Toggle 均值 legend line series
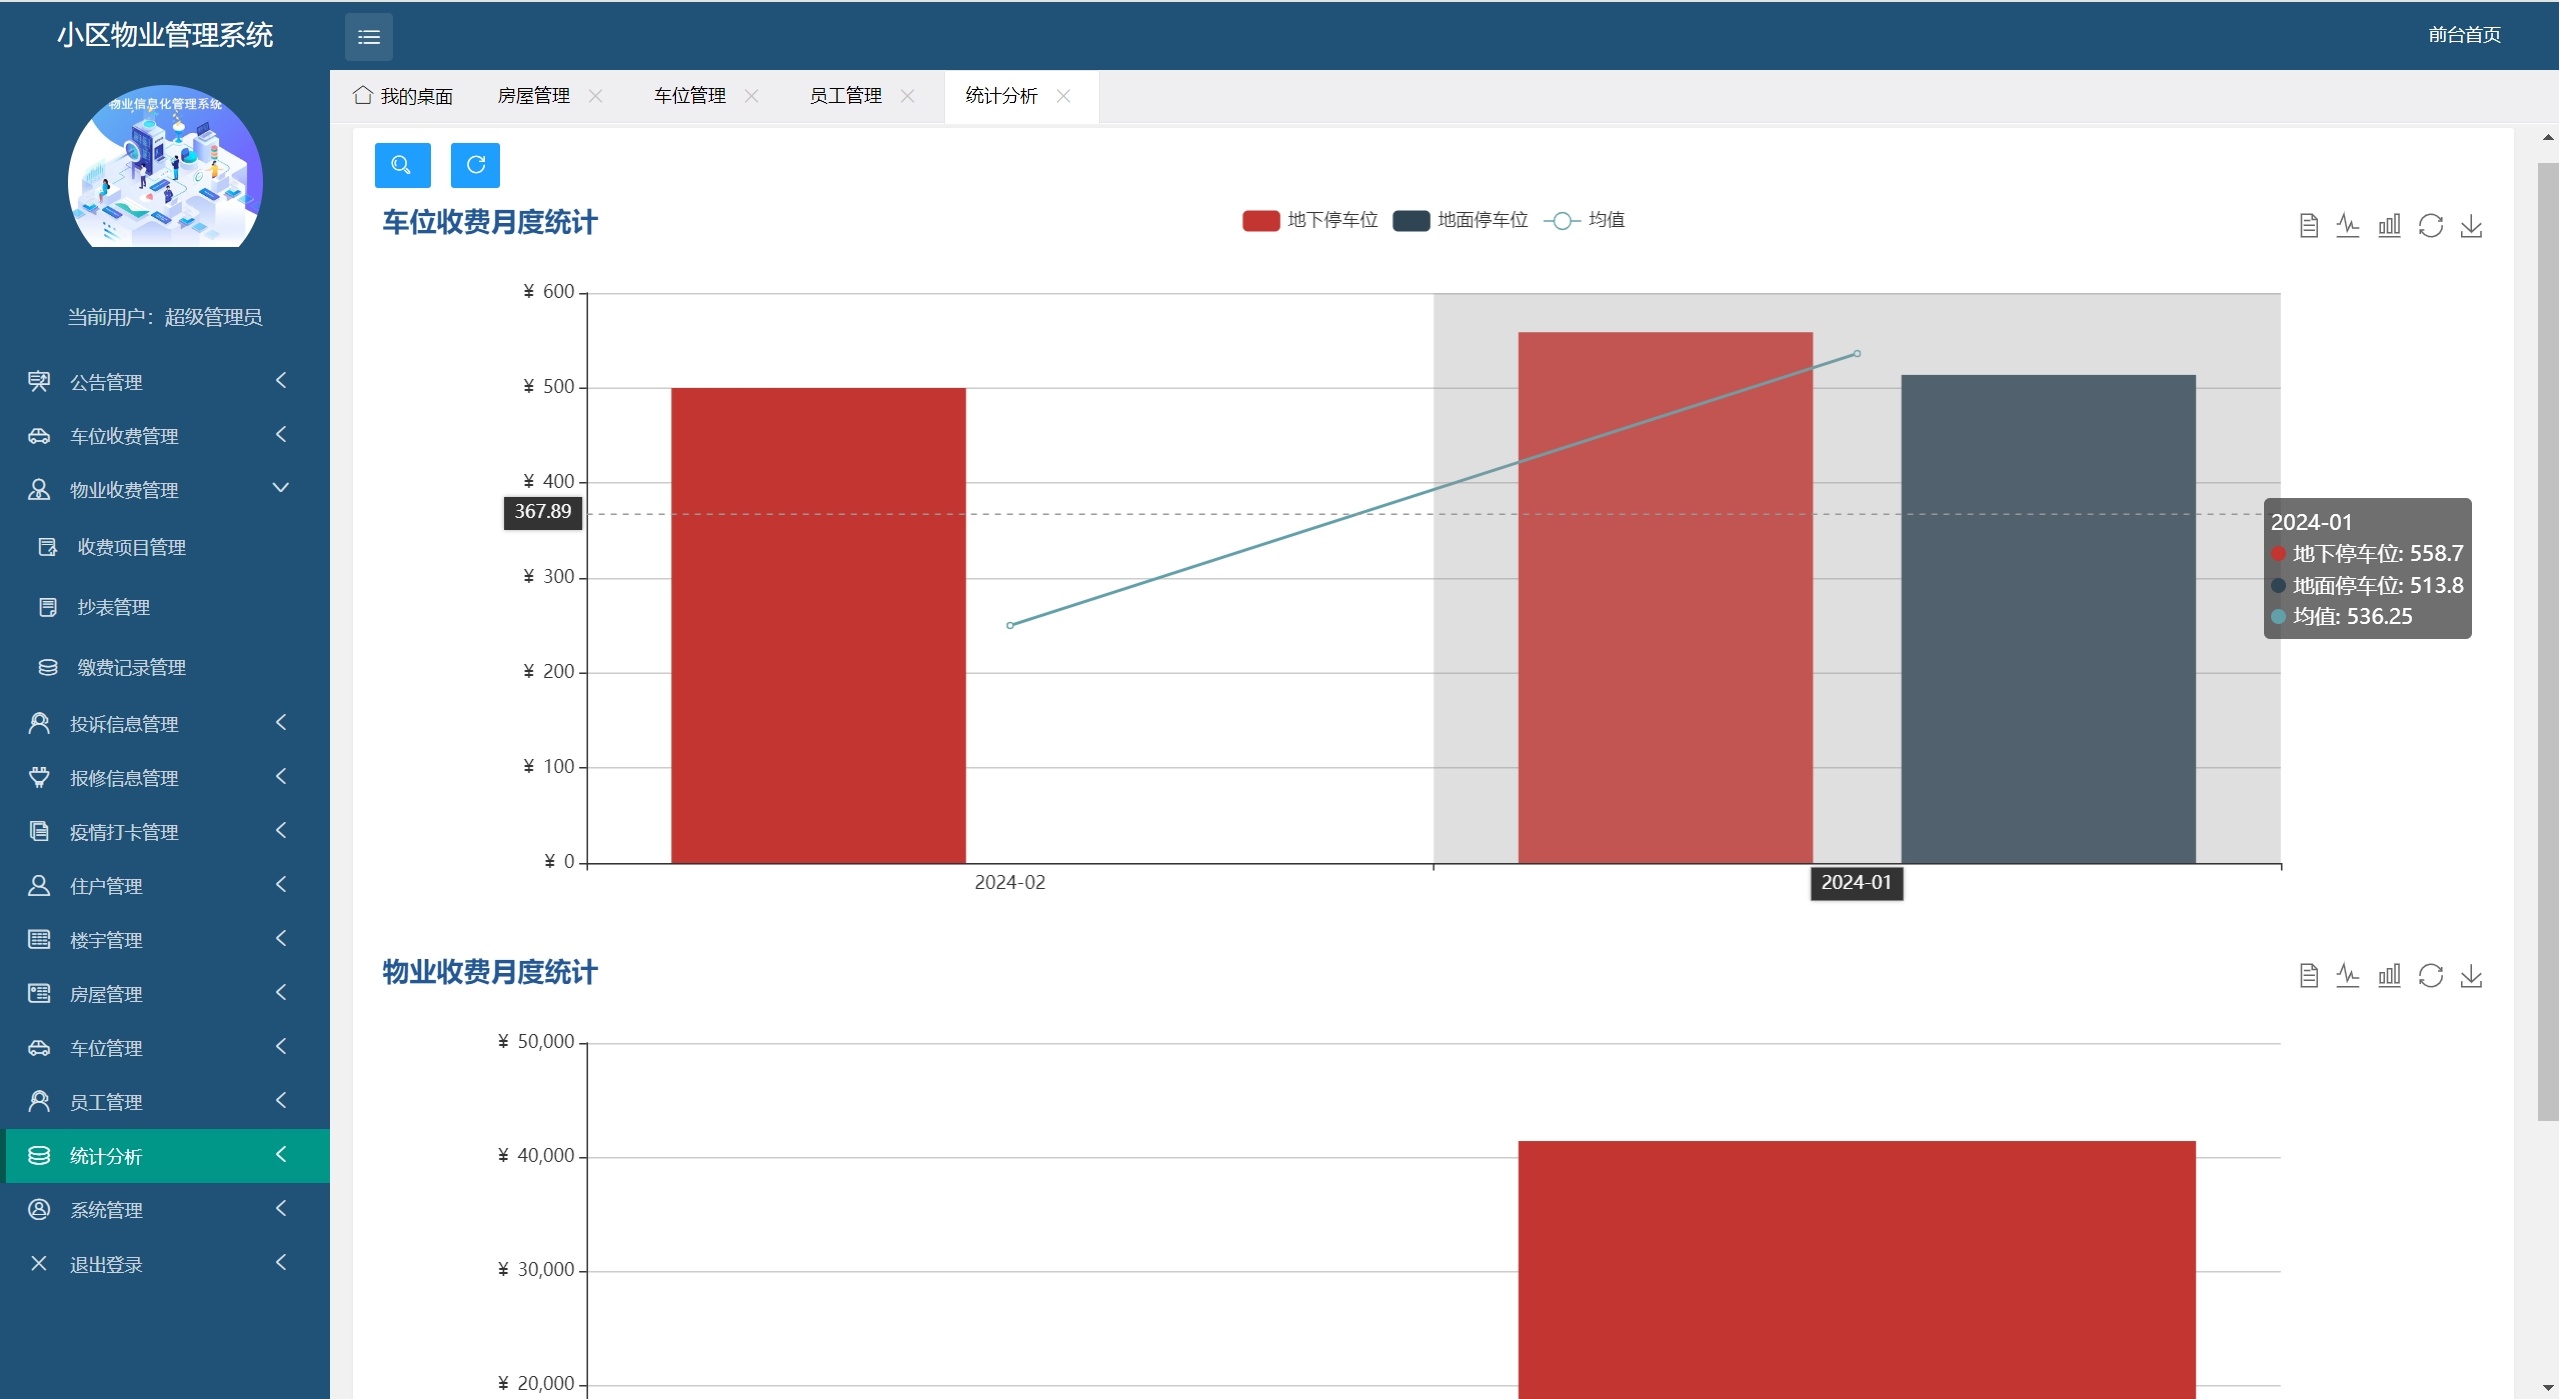This screenshot has height=1399, width=2559. 1585,220
